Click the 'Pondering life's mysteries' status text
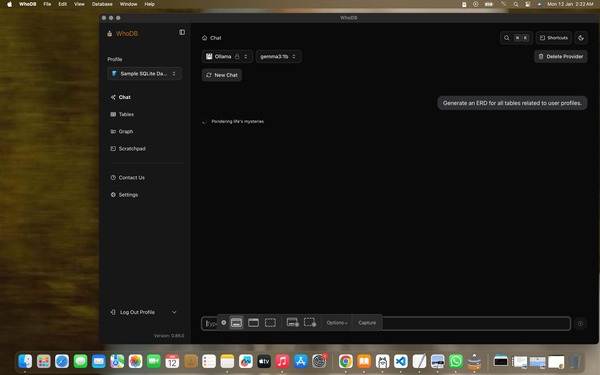Screen dimensions: 600x375 pyautogui.click(x=238, y=121)
